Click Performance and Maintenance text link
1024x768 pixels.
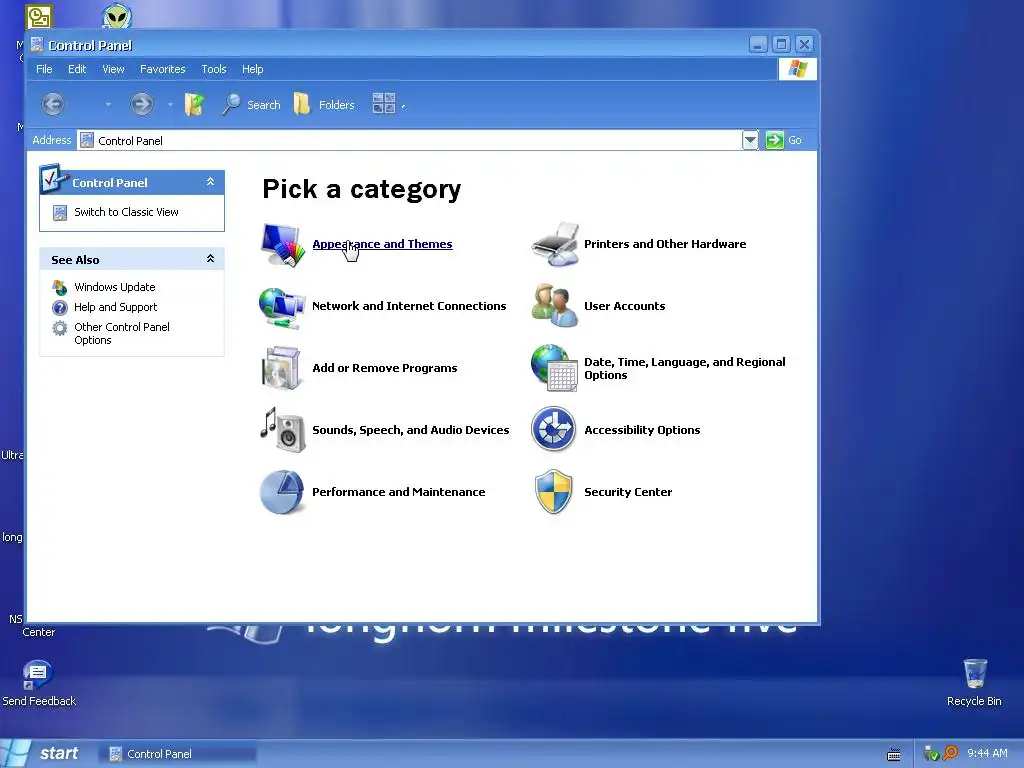click(398, 492)
